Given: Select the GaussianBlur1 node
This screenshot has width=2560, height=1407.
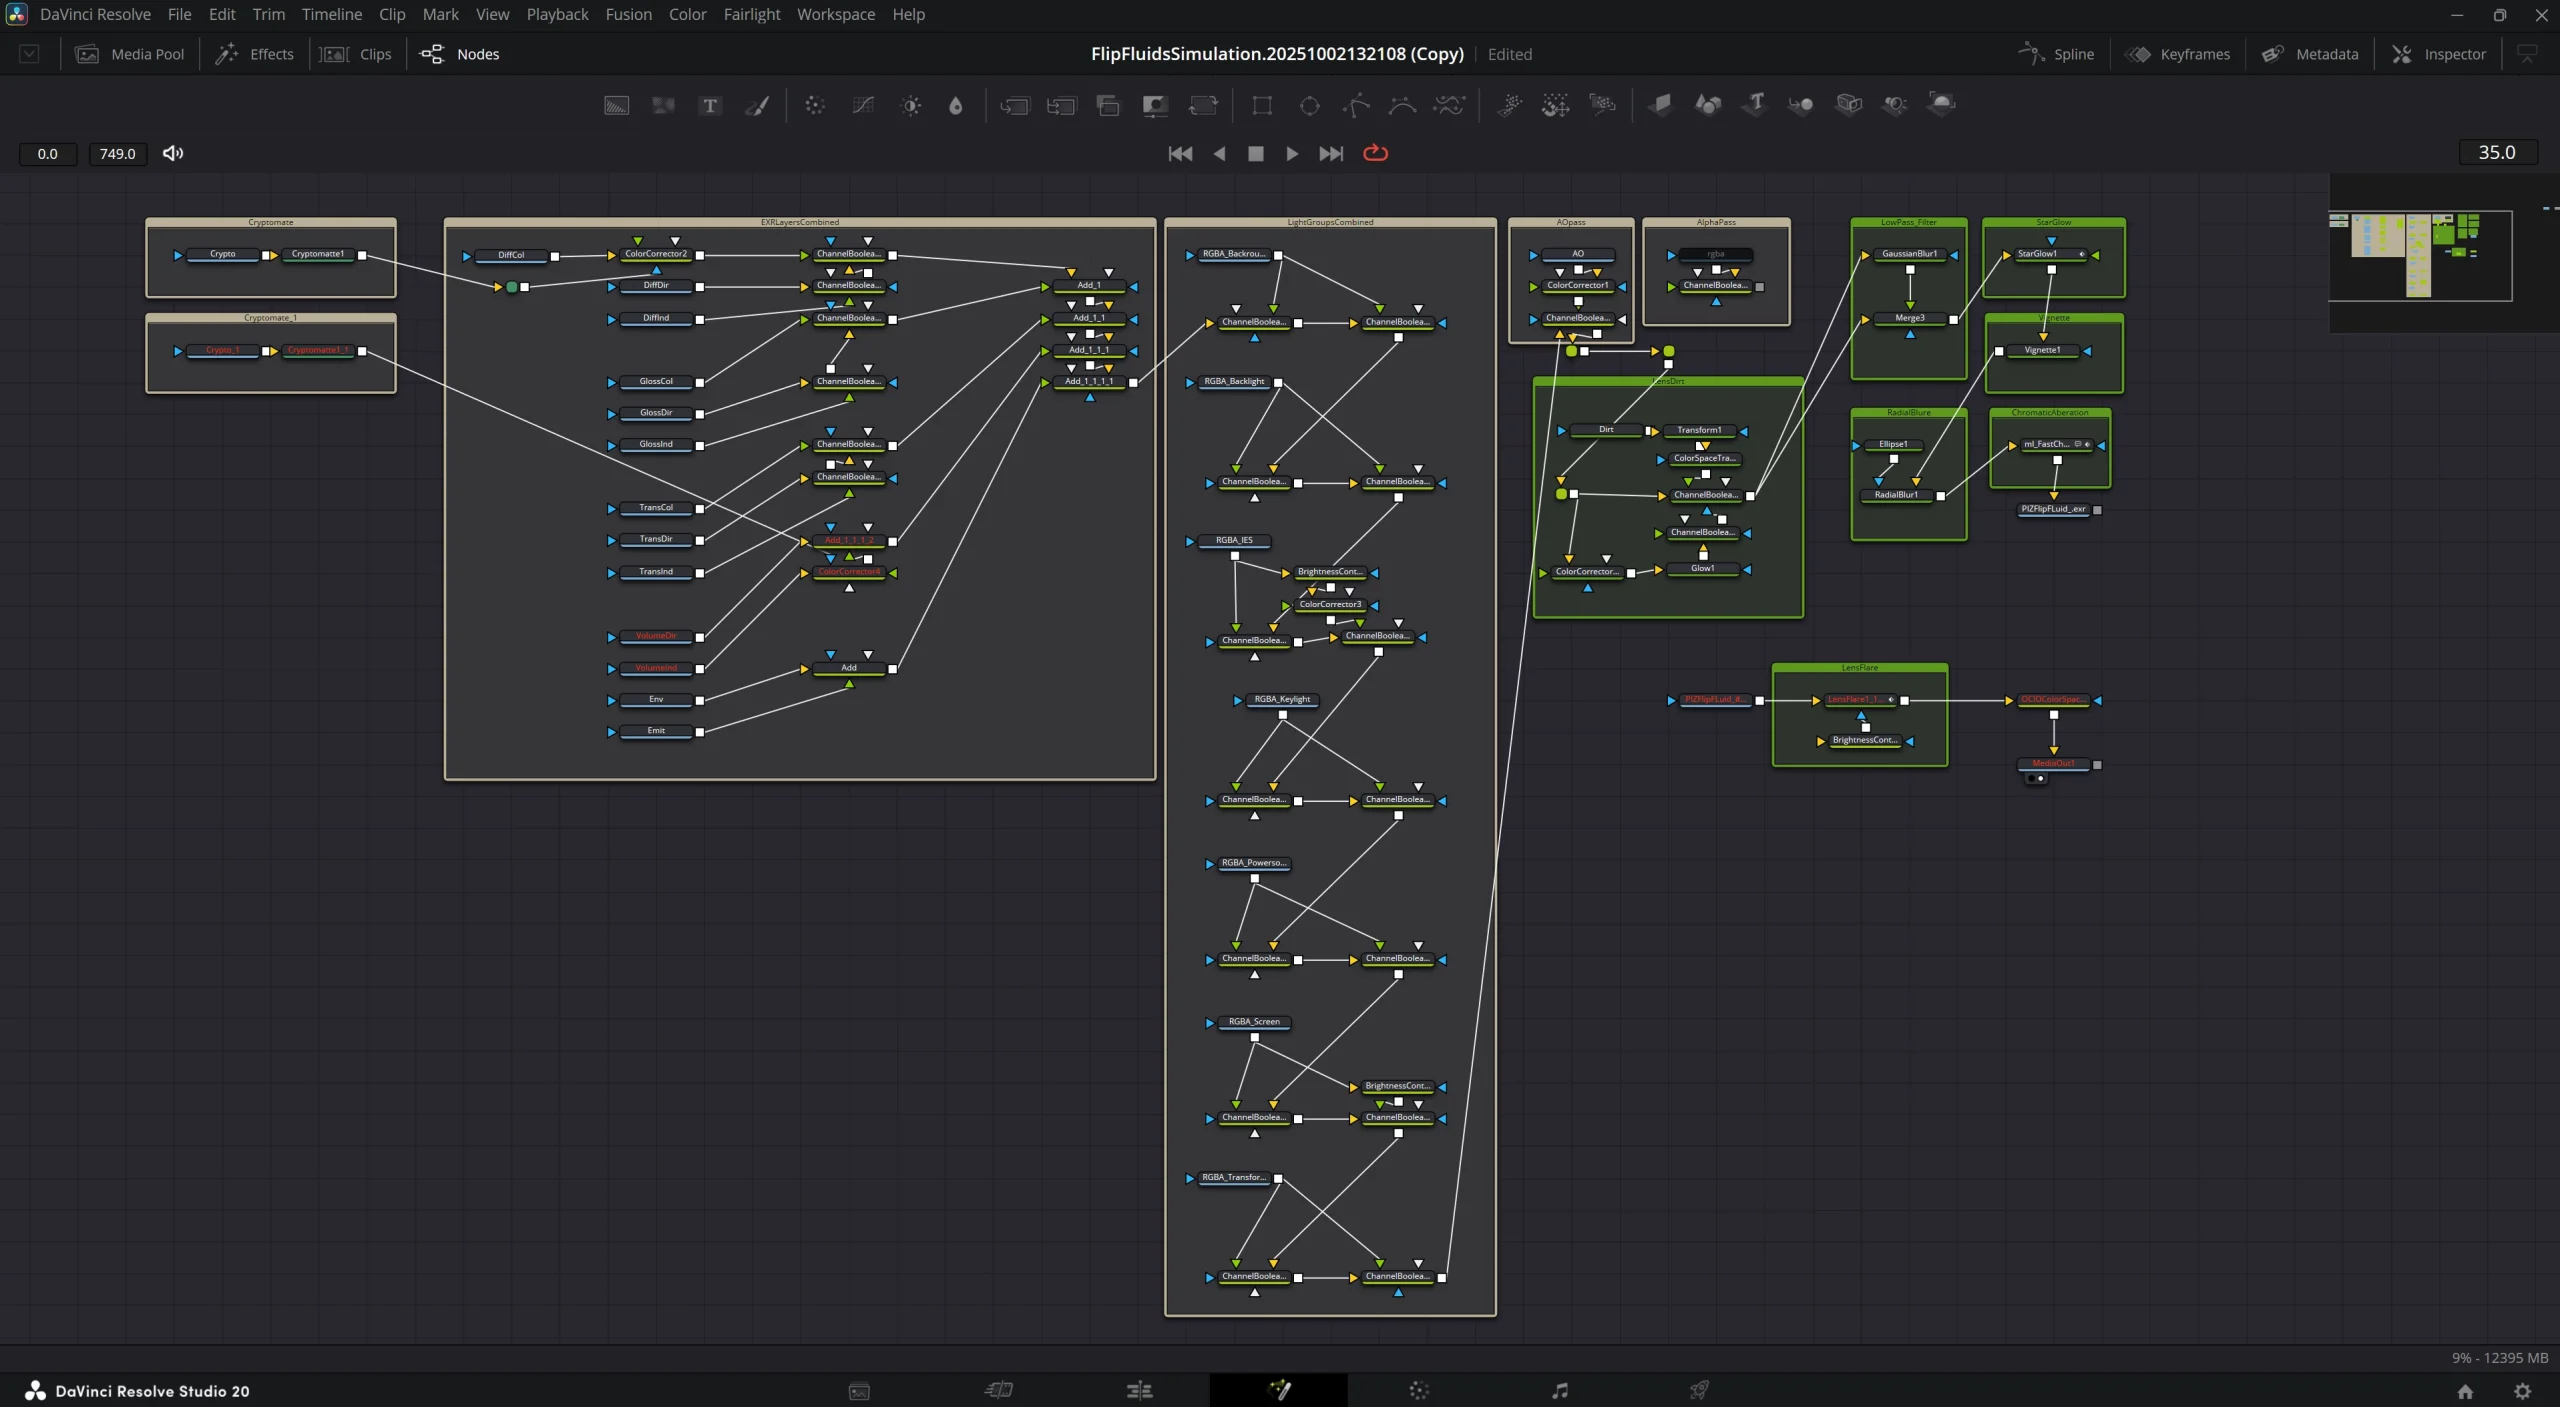Looking at the screenshot, I should [1908, 253].
